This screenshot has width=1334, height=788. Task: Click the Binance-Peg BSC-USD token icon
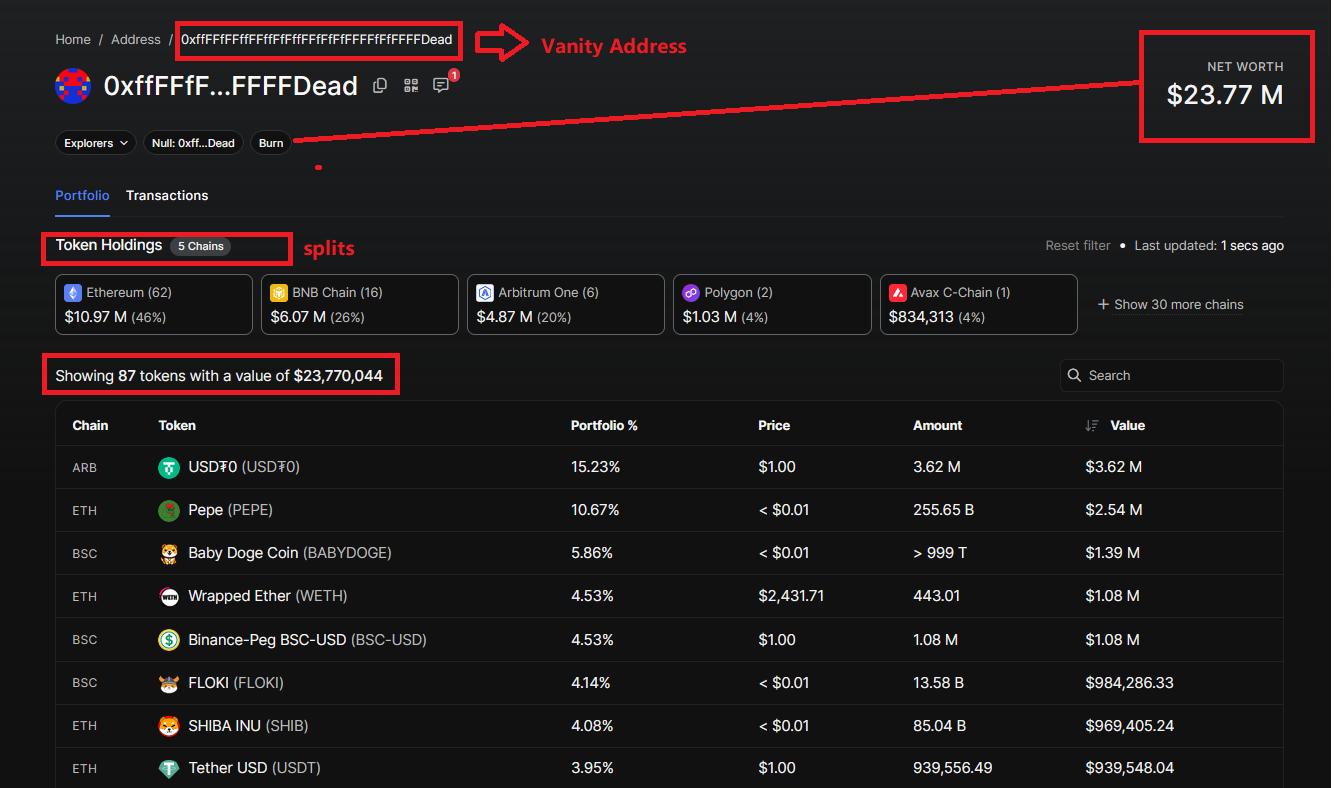[169, 640]
